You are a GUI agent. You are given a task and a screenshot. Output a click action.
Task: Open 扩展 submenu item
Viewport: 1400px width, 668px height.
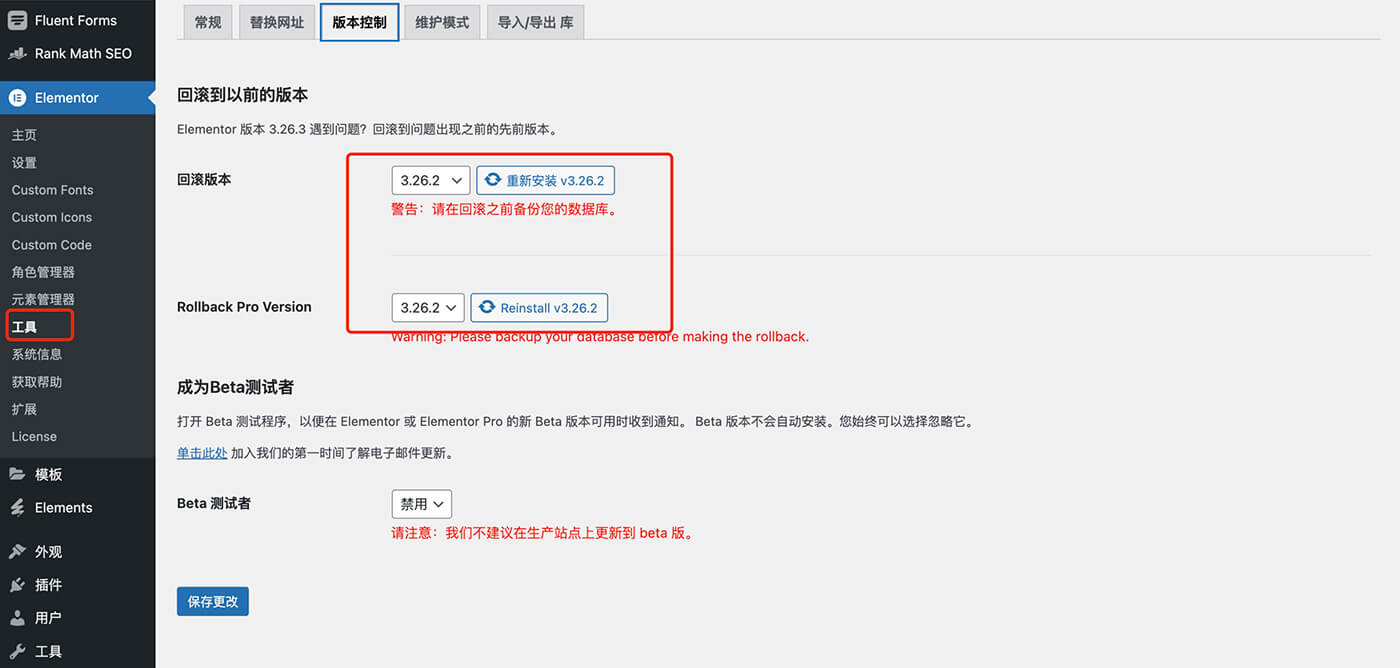click(x=24, y=409)
